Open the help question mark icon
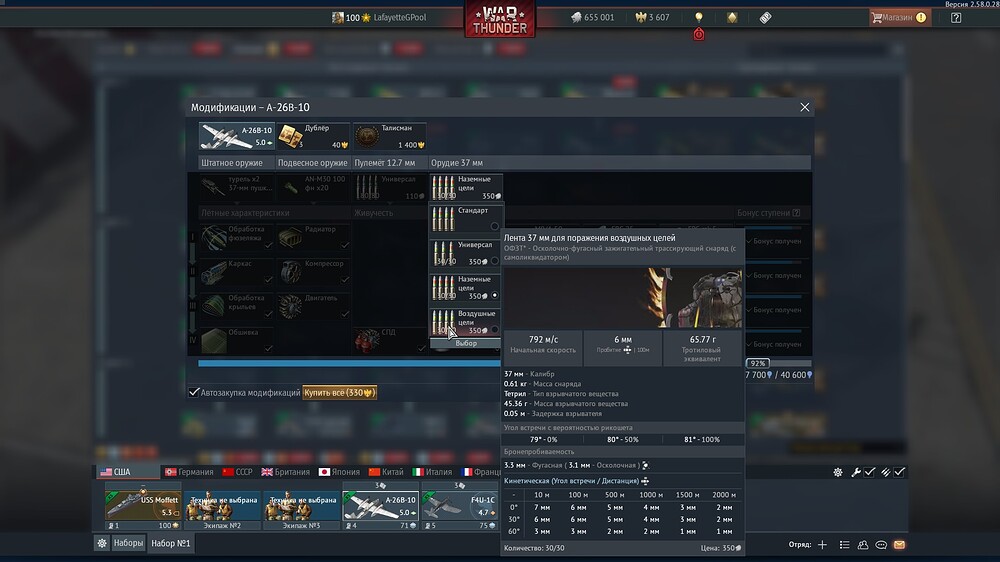Screen dimensions: 1000x562 [x=955, y=18]
